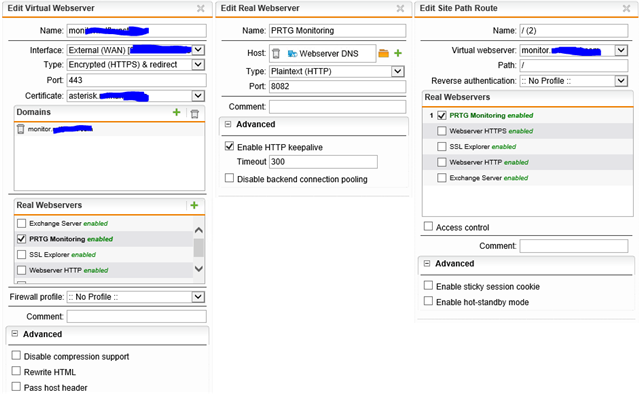
Task: Add a real webserver in Virtual Webserver panel
Action: (x=194, y=205)
